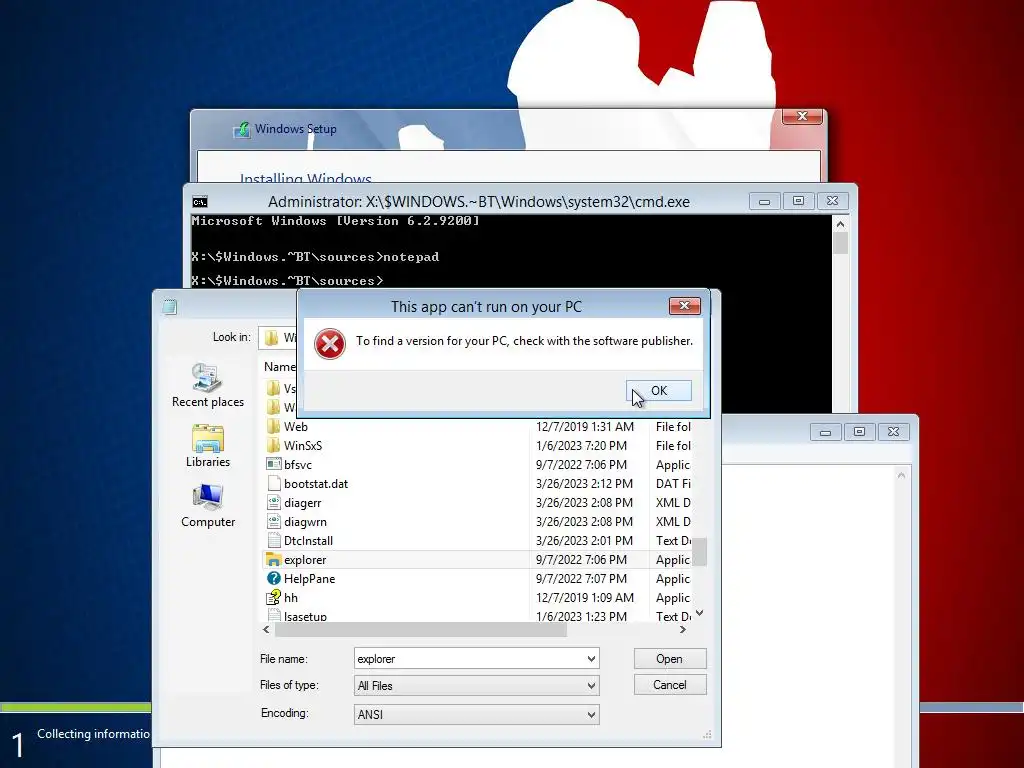The width and height of the screenshot is (1024, 768).
Task: Close the cmd.exe window
Action: tap(832, 201)
